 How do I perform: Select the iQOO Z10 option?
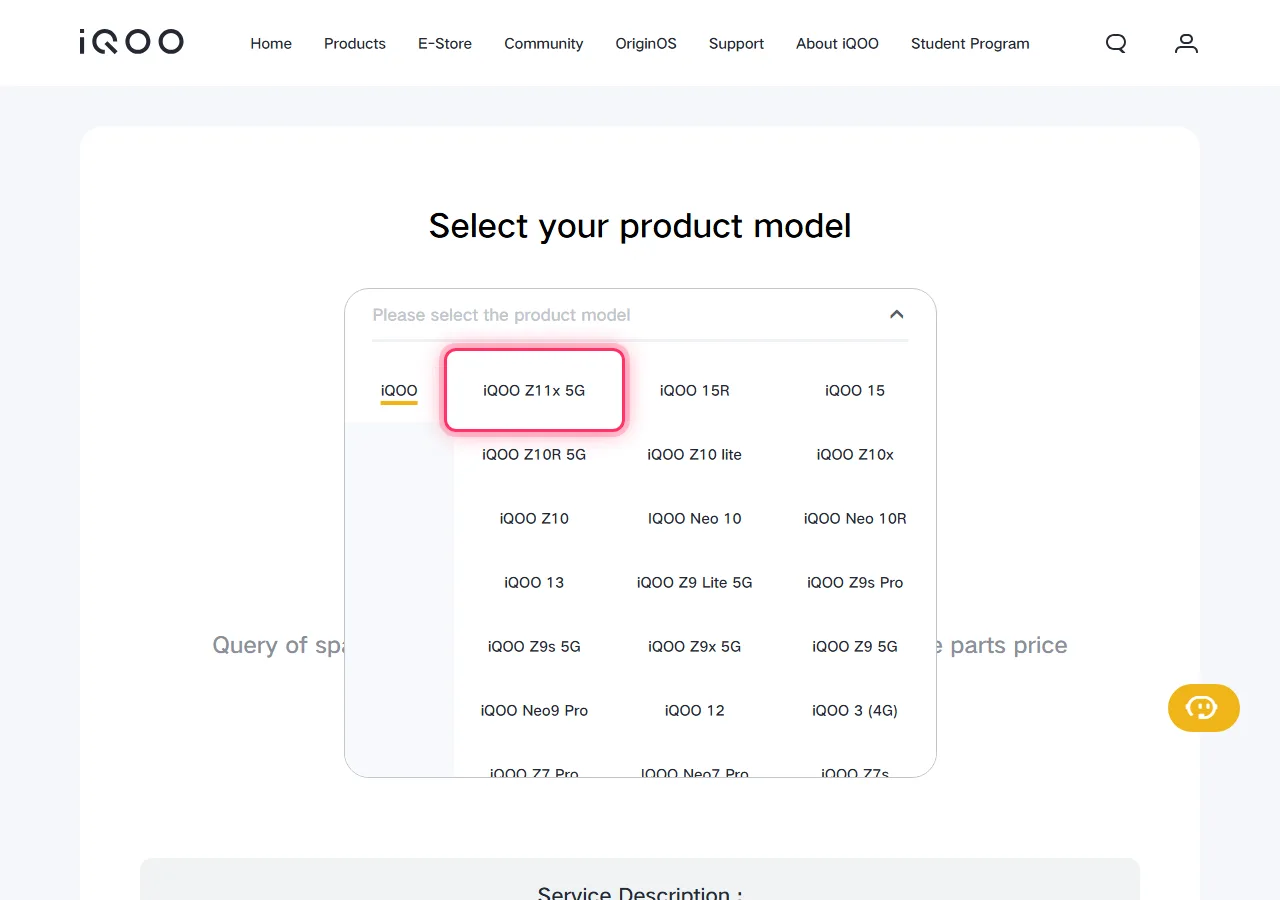pos(534,518)
